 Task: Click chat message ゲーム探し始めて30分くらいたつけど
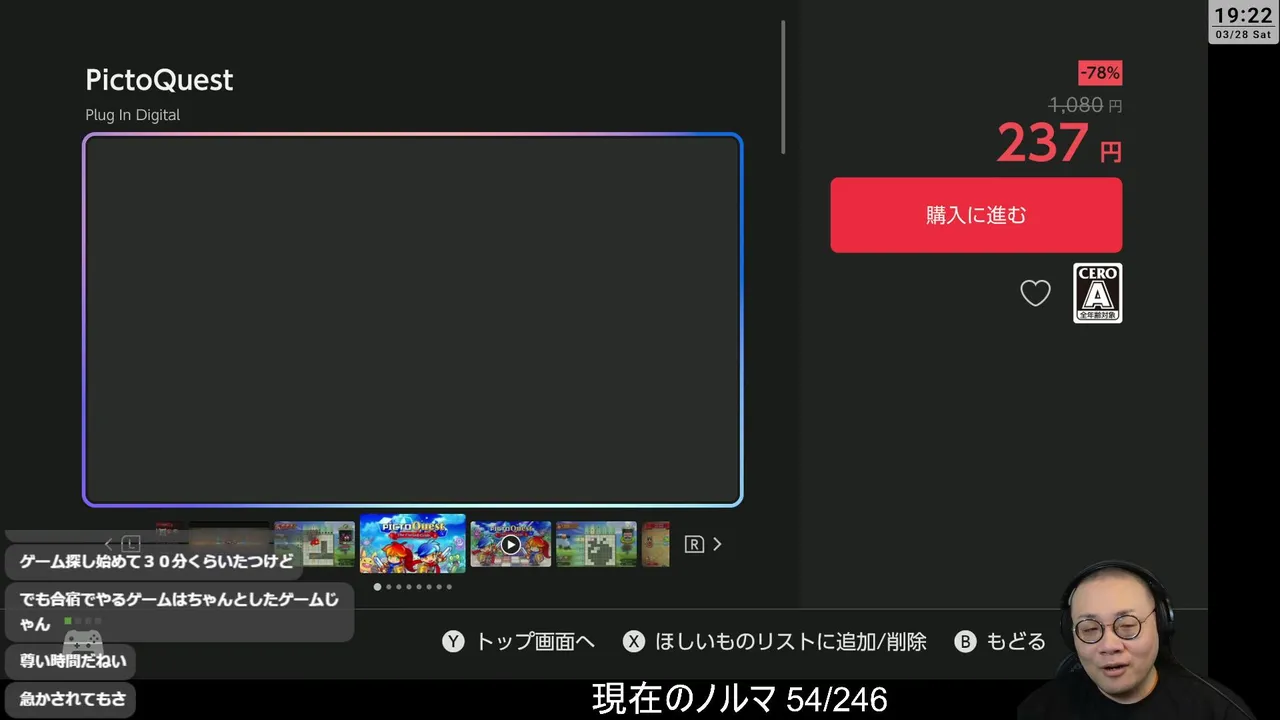click(x=156, y=561)
